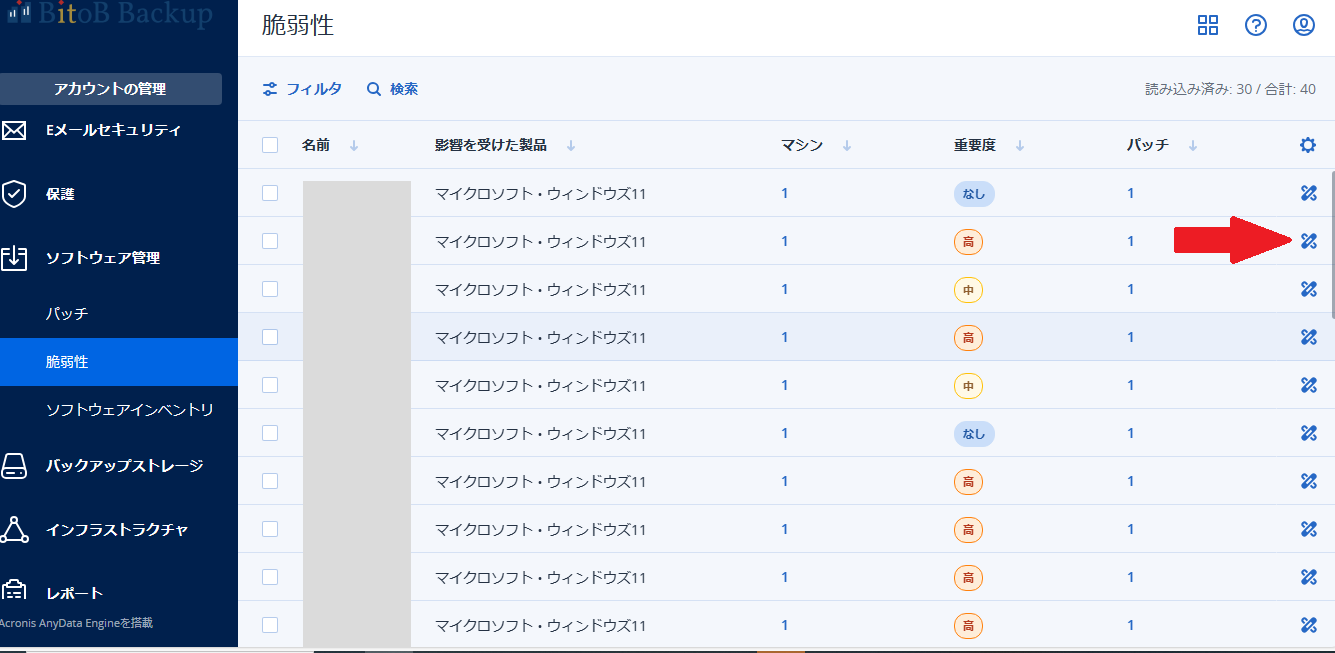Open the grid apps switcher icon
The width and height of the screenshot is (1335, 653).
click(1208, 26)
